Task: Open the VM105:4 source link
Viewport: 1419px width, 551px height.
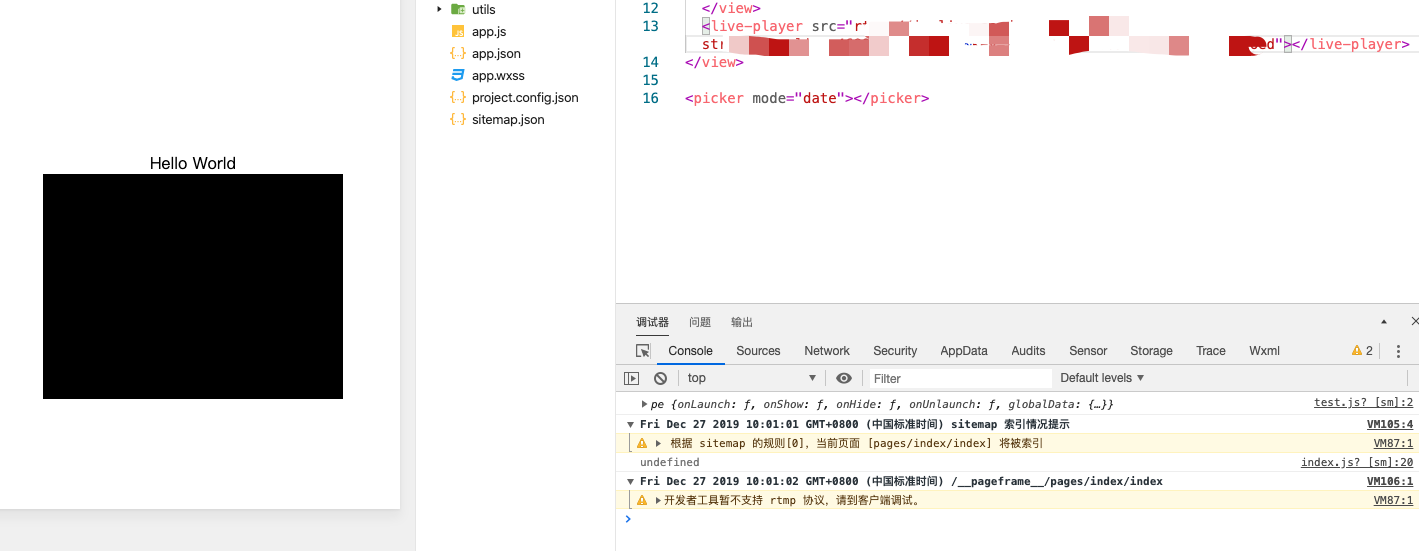Action: click(x=1390, y=425)
